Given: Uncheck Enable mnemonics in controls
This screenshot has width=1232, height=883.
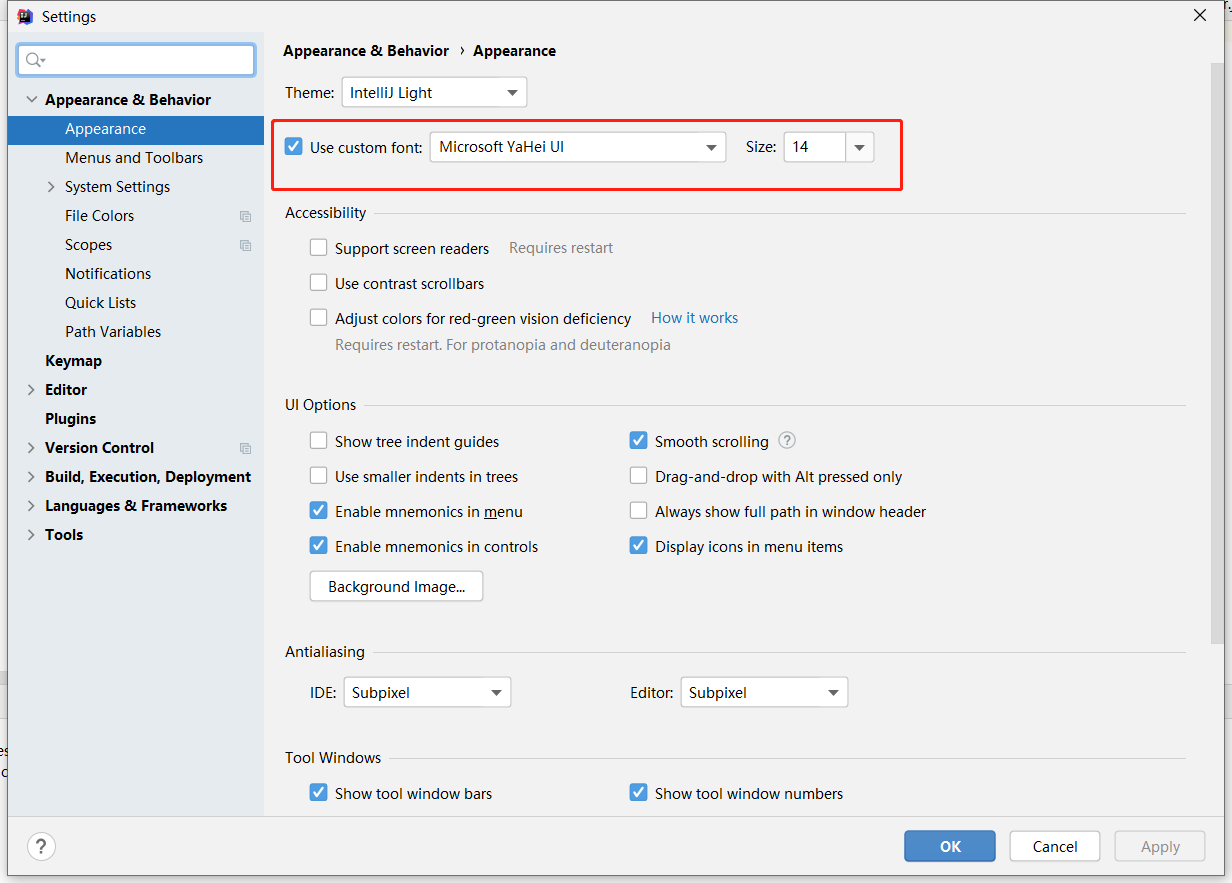Looking at the screenshot, I should pyautogui.click(x=319, y=546).
